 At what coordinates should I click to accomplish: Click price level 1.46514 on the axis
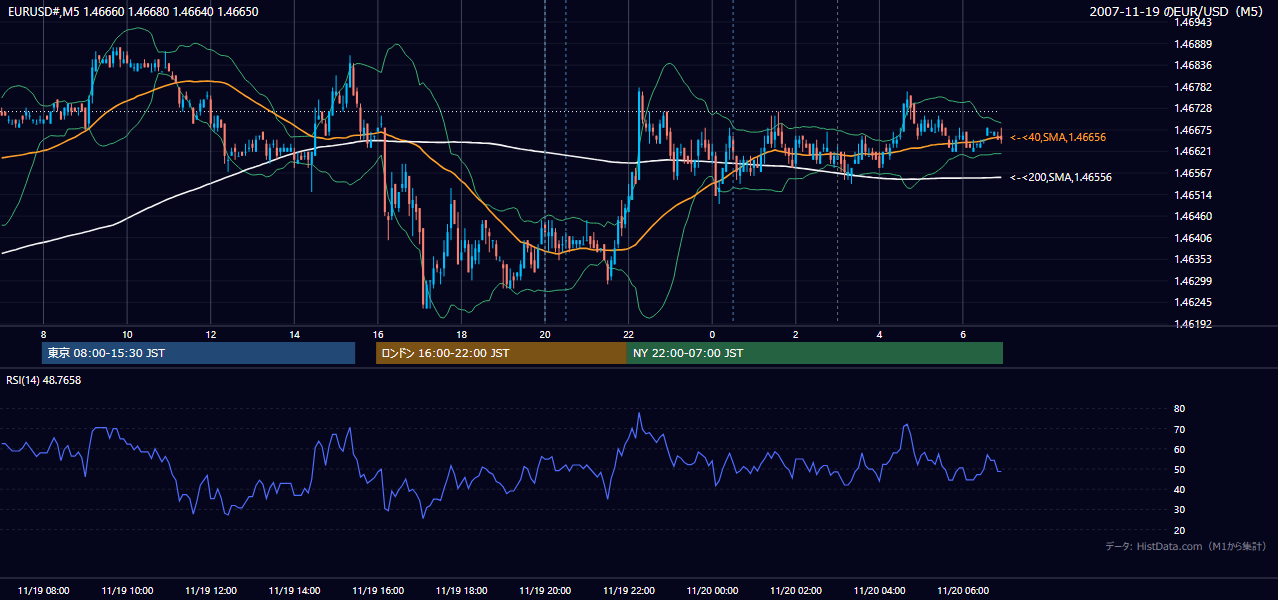pos(1193,195)
